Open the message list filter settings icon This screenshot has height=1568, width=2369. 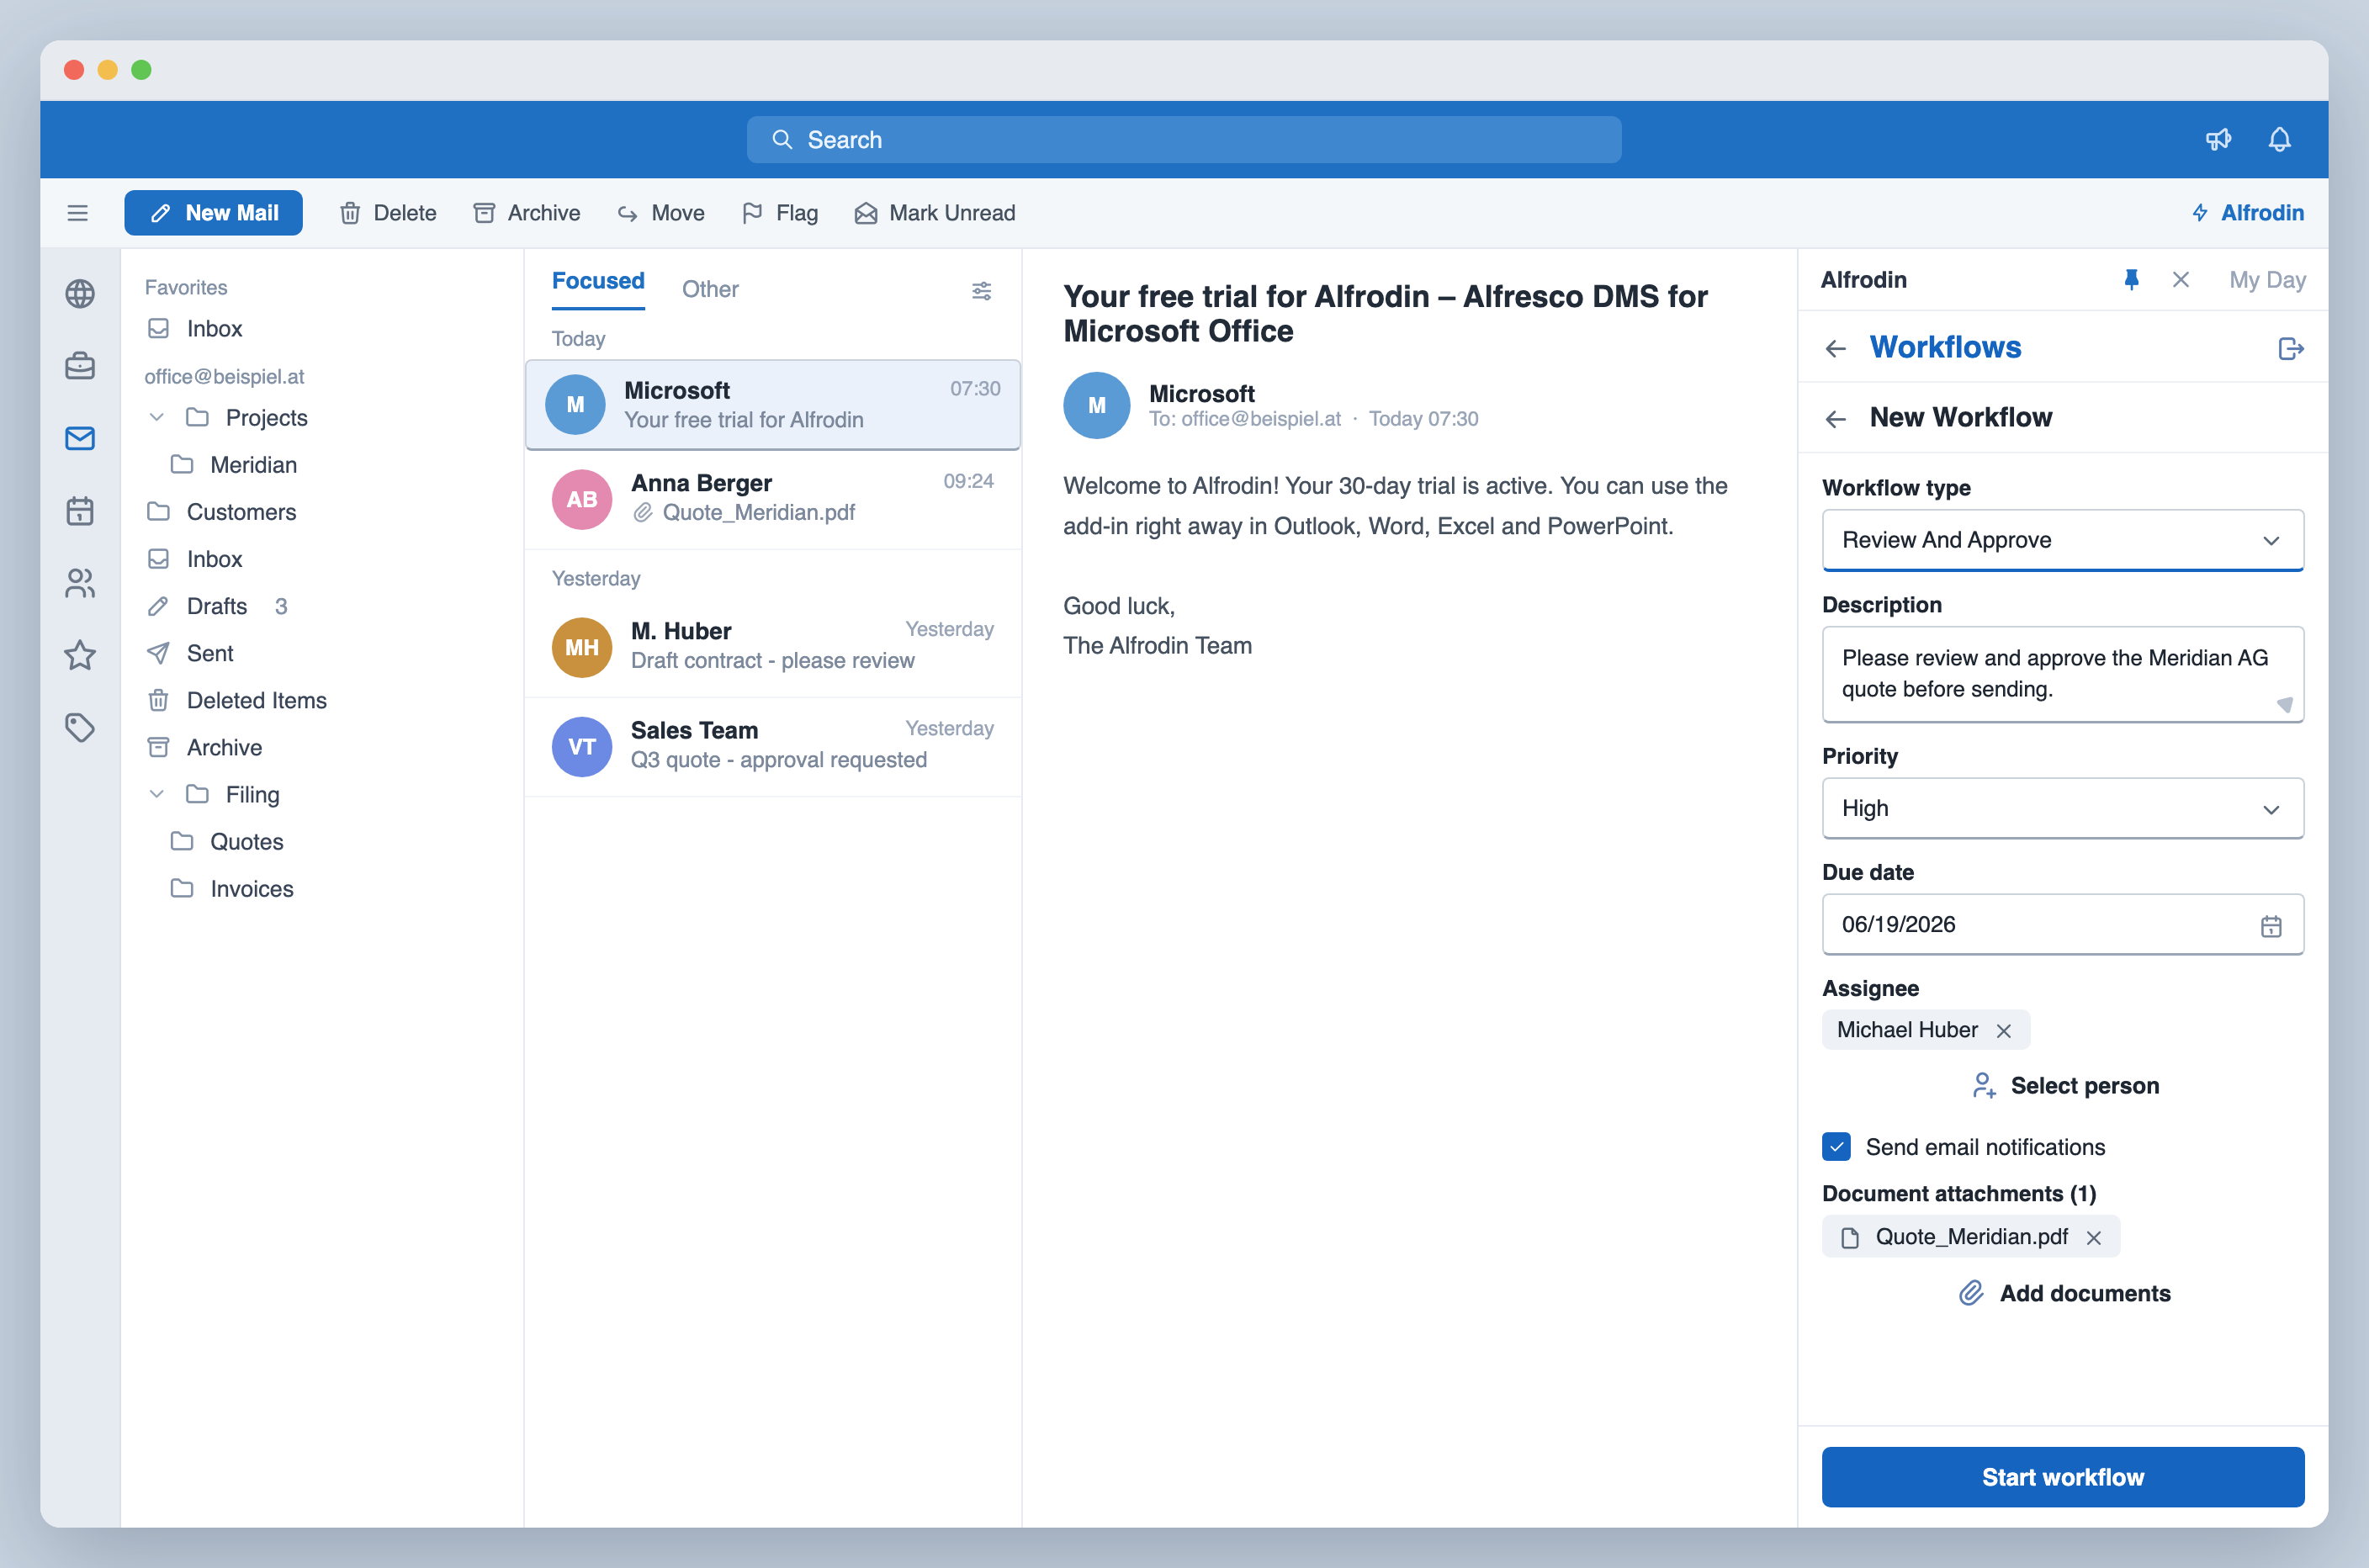click(x=982, y=291)
